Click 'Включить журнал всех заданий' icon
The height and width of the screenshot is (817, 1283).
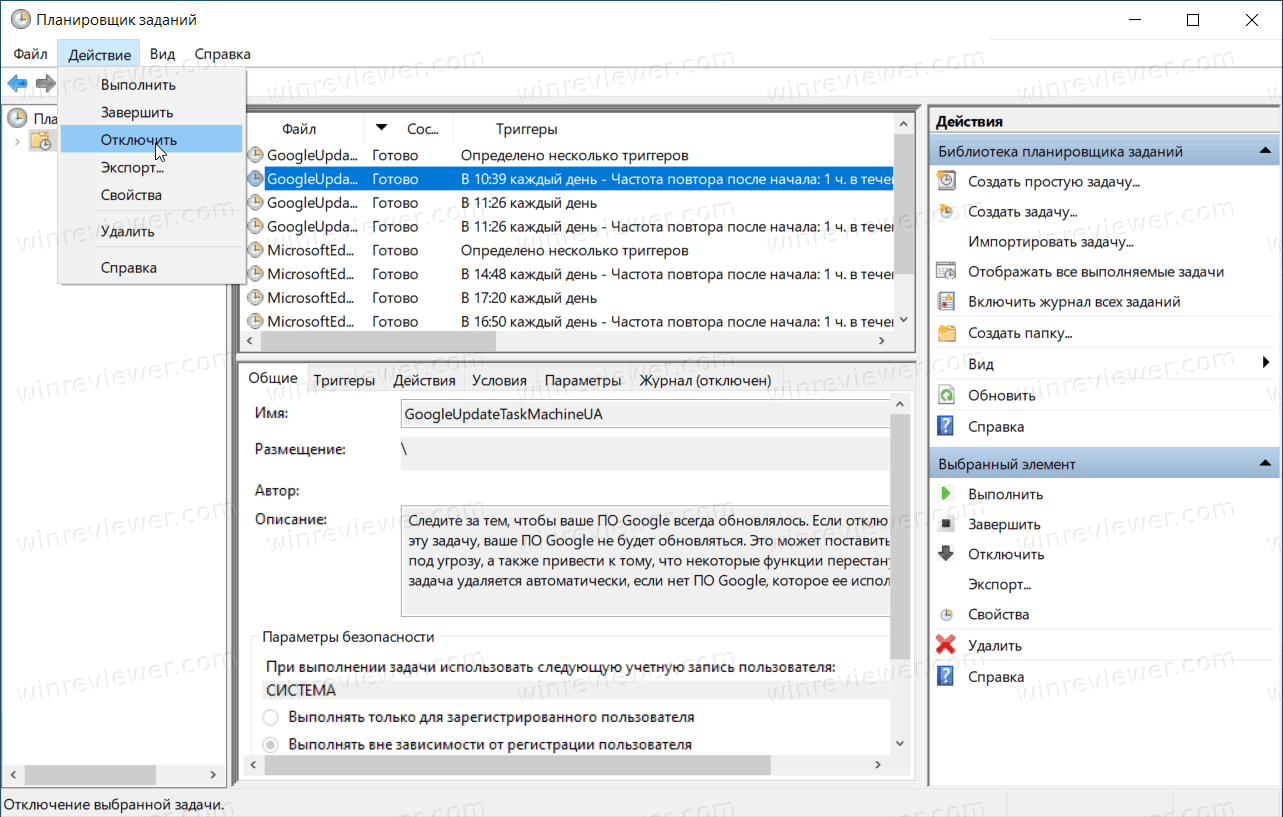(x=946, y=301)
